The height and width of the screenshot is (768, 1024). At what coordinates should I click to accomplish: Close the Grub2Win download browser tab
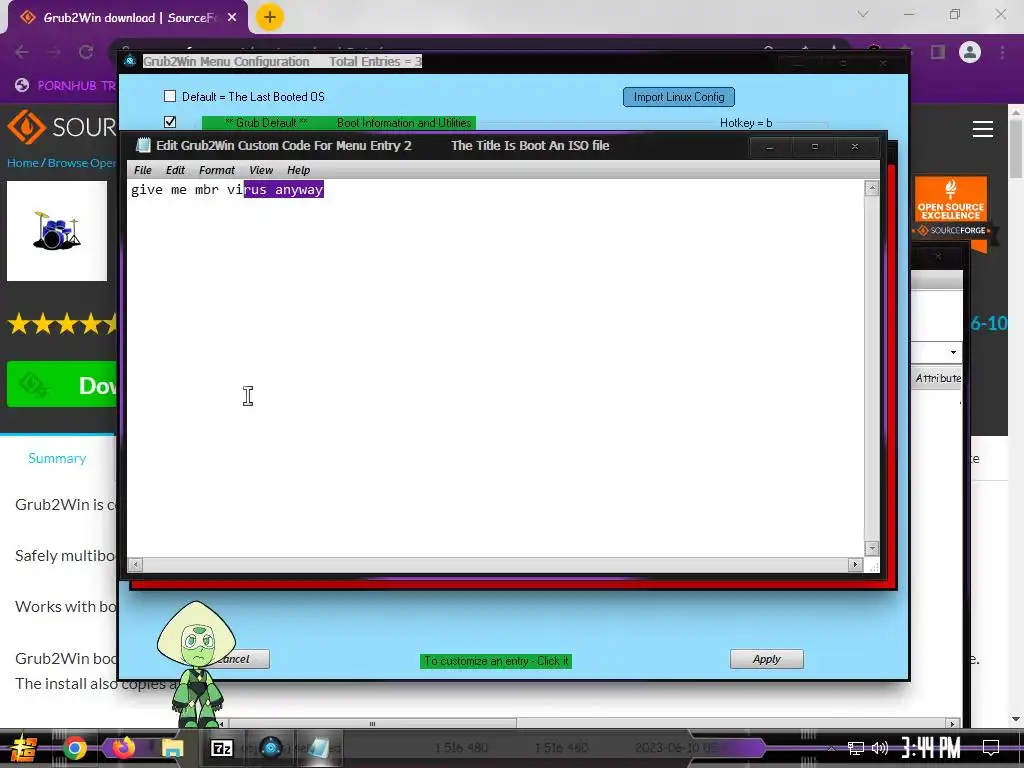click(232, 18)
